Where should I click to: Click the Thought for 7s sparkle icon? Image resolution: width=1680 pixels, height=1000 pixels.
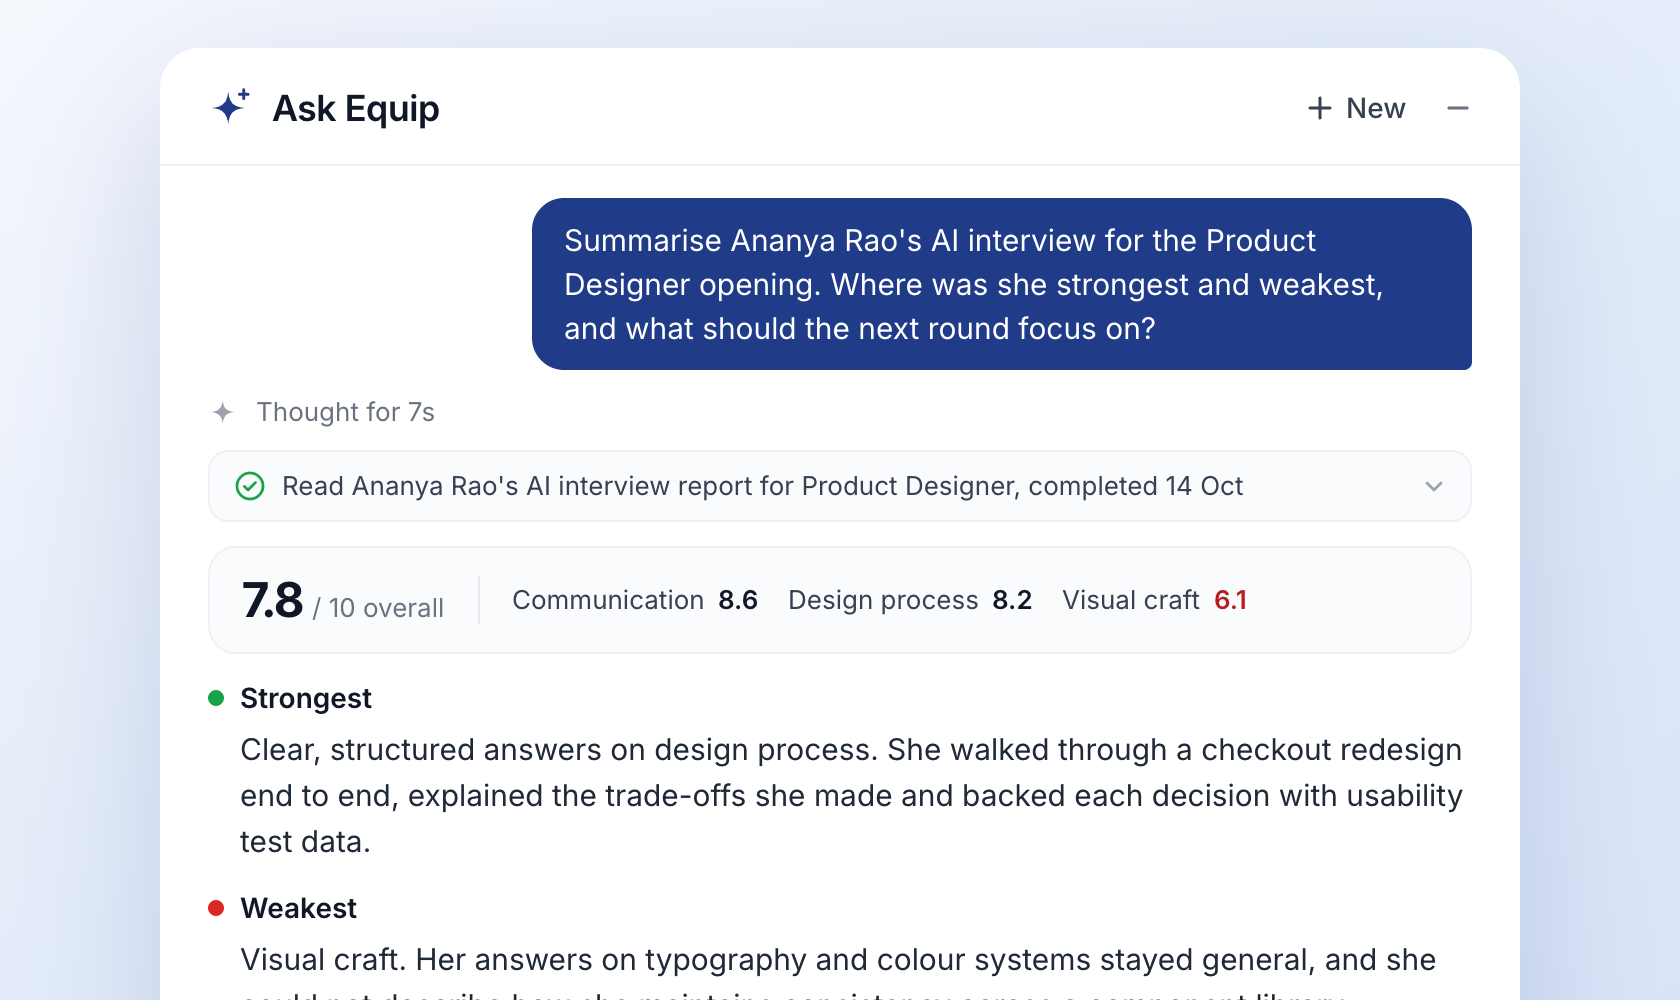[x=223, y=412]
